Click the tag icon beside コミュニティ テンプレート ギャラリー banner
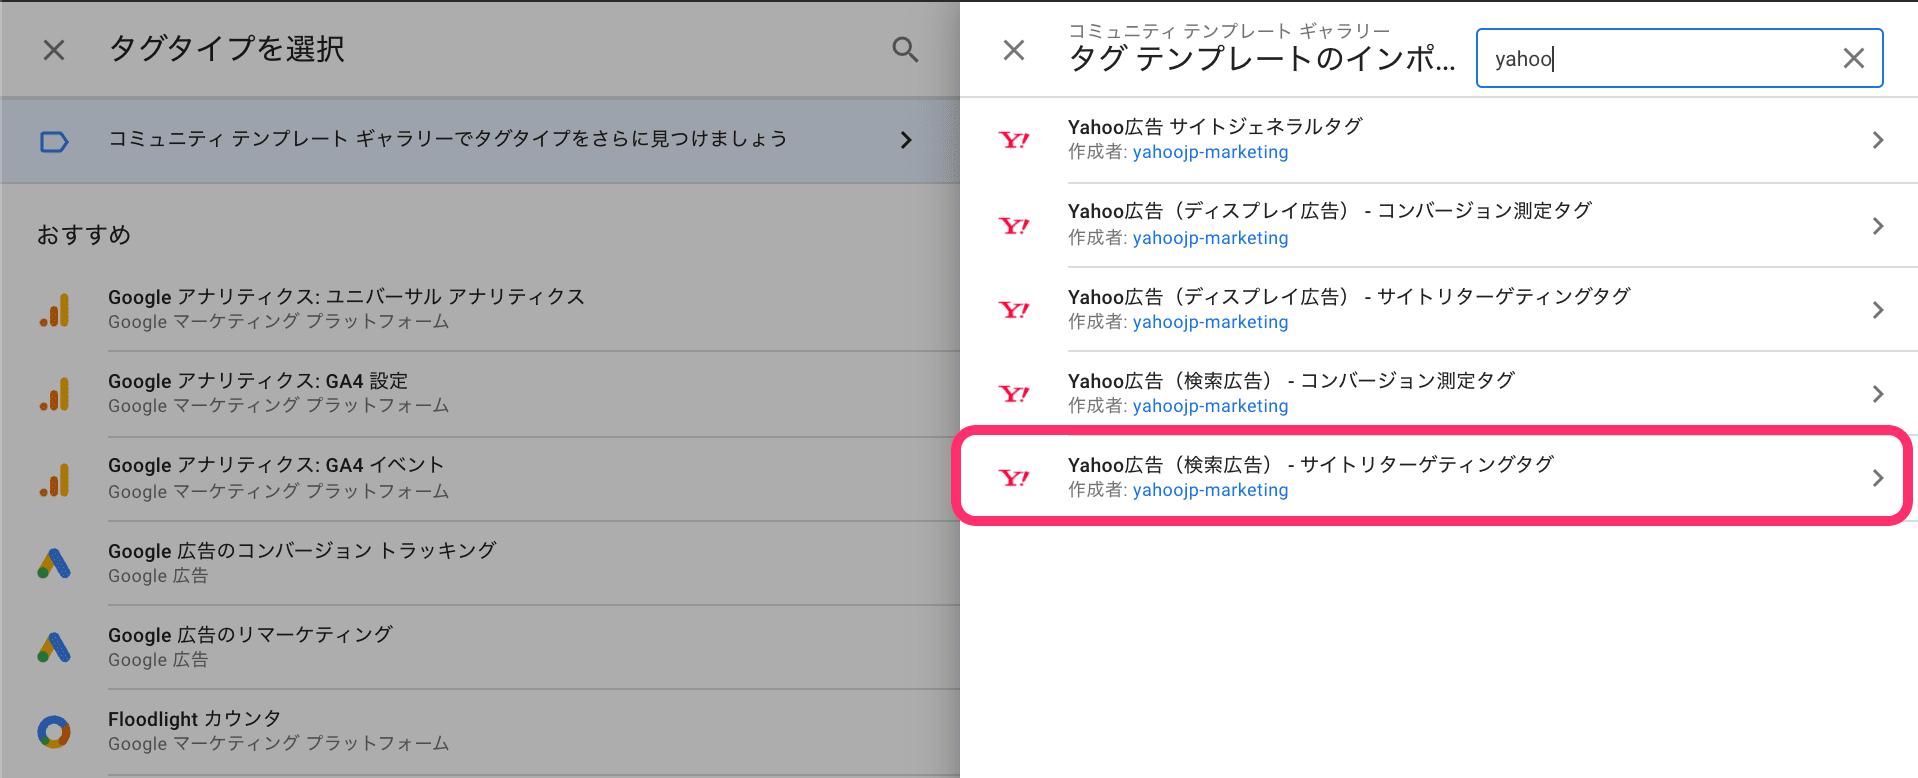 54,142
